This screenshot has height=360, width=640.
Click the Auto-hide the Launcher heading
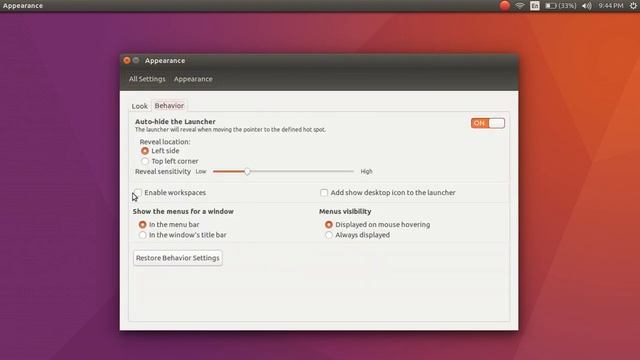(176, 122)
